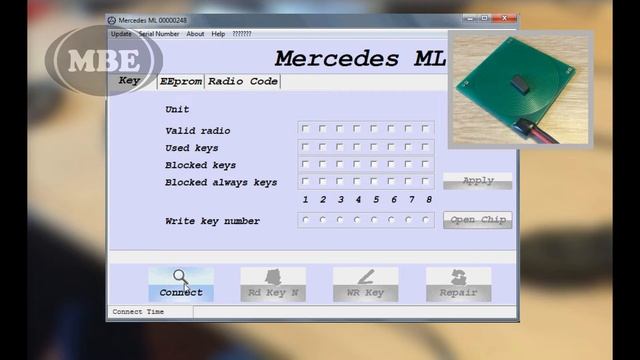Check Blocked always keys checkbox for key 1
Image resolution: width=640 pixels, height=360 pixels.
[x=305, y=181]
